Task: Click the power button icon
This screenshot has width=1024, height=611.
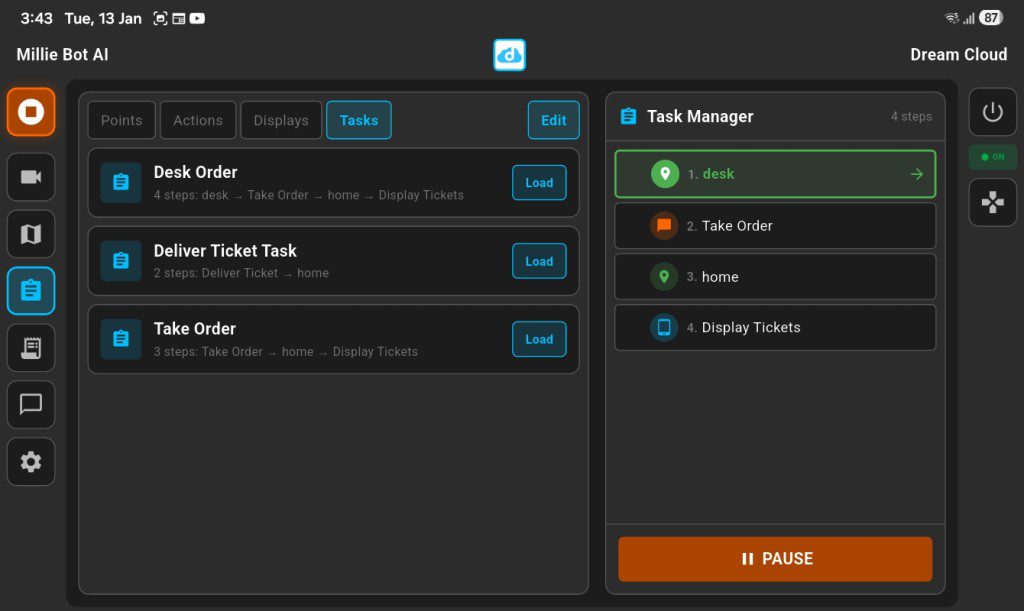Action: coord(992,112)
